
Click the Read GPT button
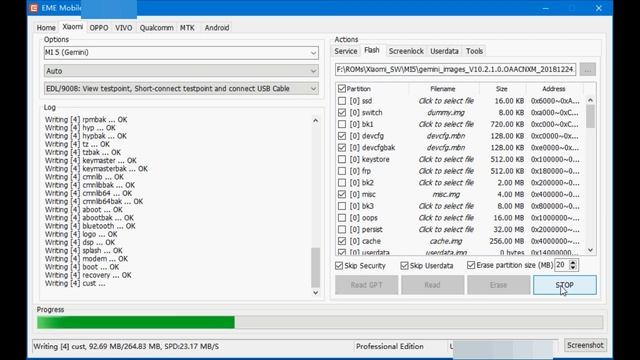pos(367,285)
